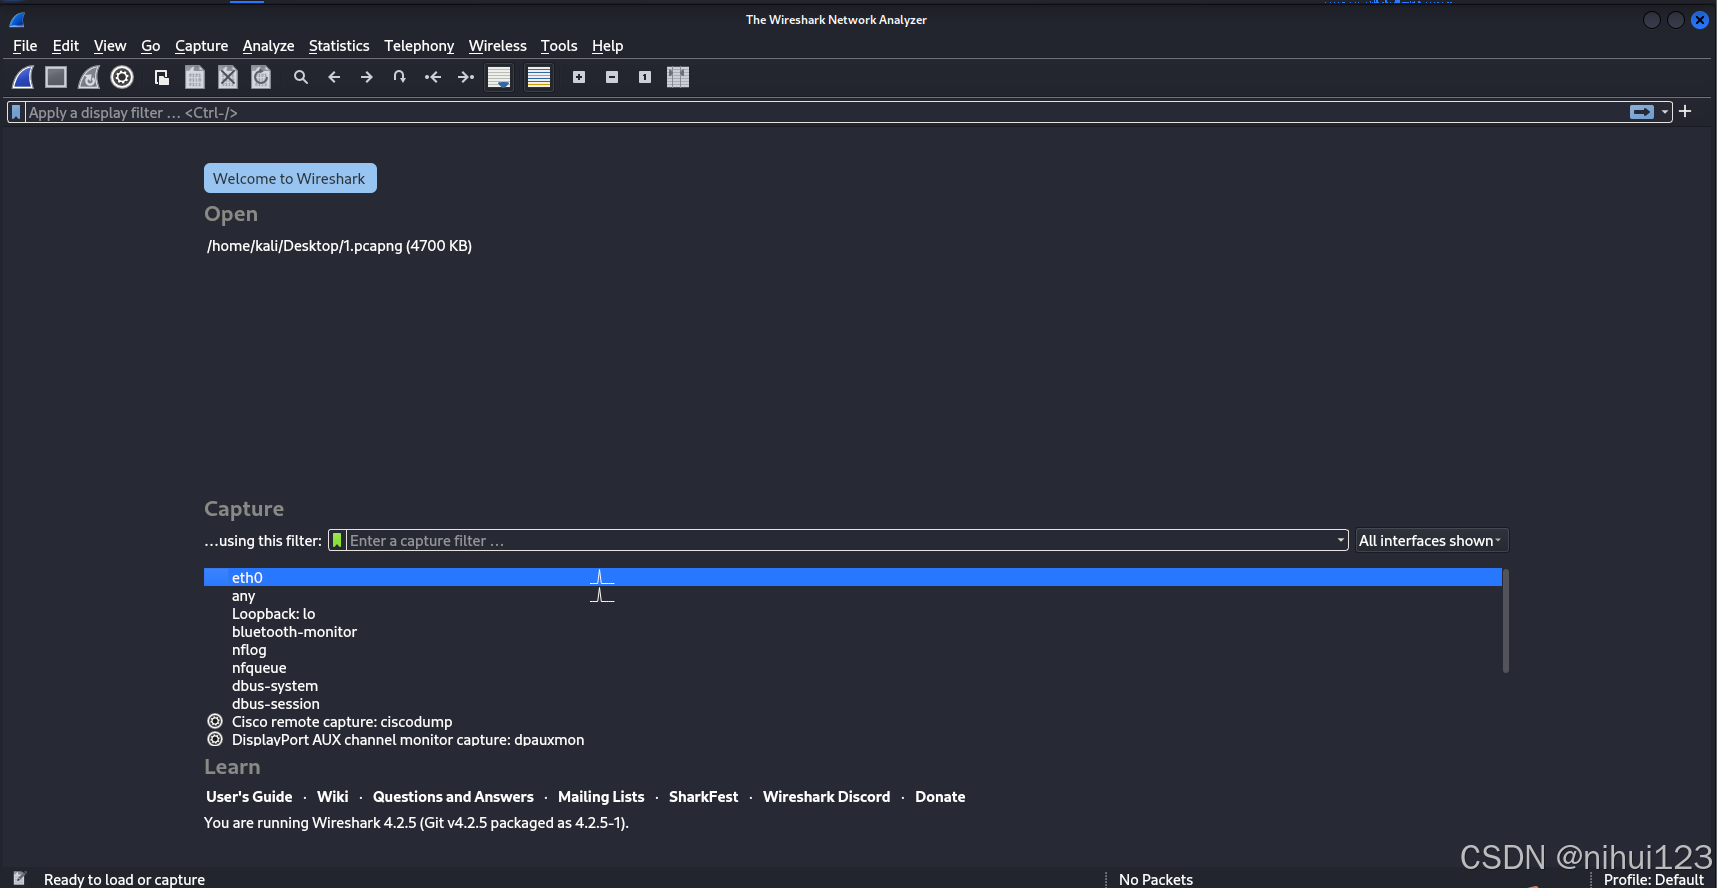Click the go to specified packet icon
Screen dimensions: 1717x888
[x=400, y=77]
